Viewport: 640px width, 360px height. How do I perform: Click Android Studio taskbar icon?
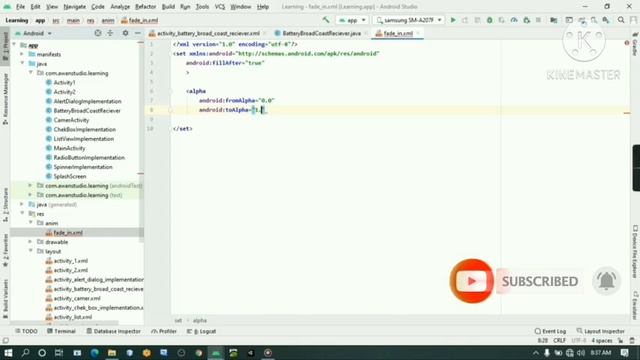tap(216, 353)
